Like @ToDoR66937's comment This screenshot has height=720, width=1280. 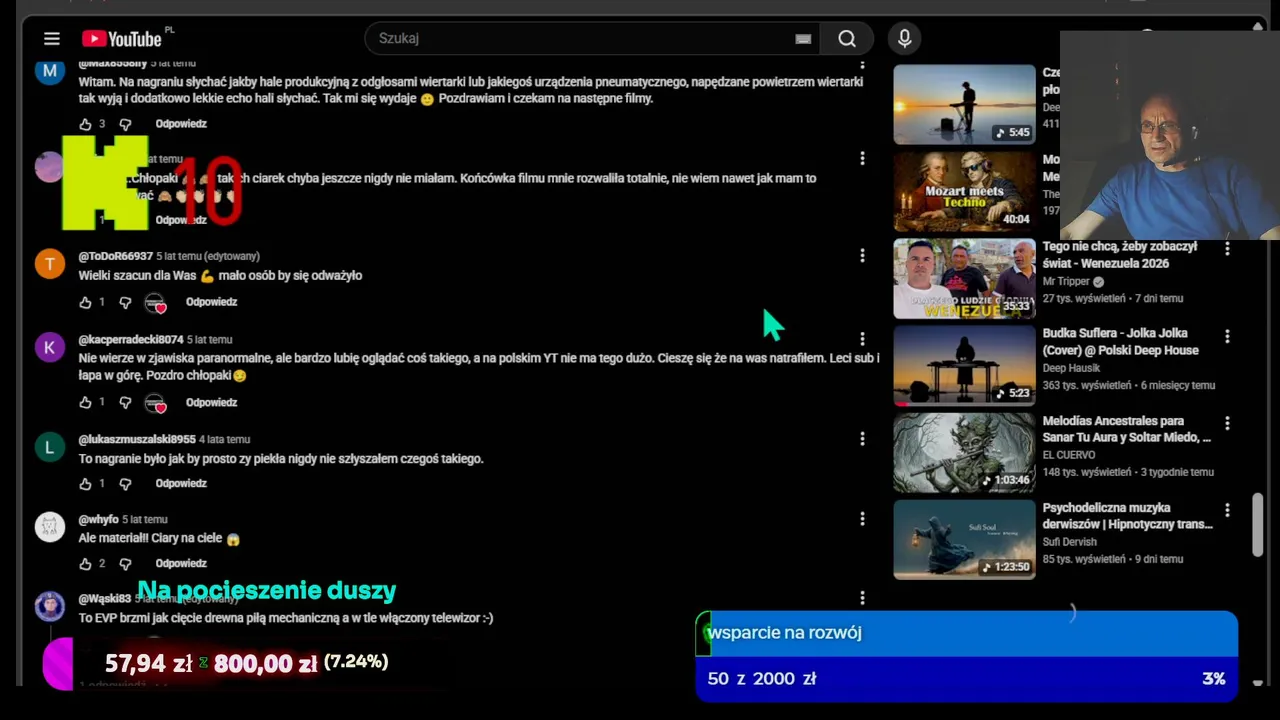click(85, 302)
